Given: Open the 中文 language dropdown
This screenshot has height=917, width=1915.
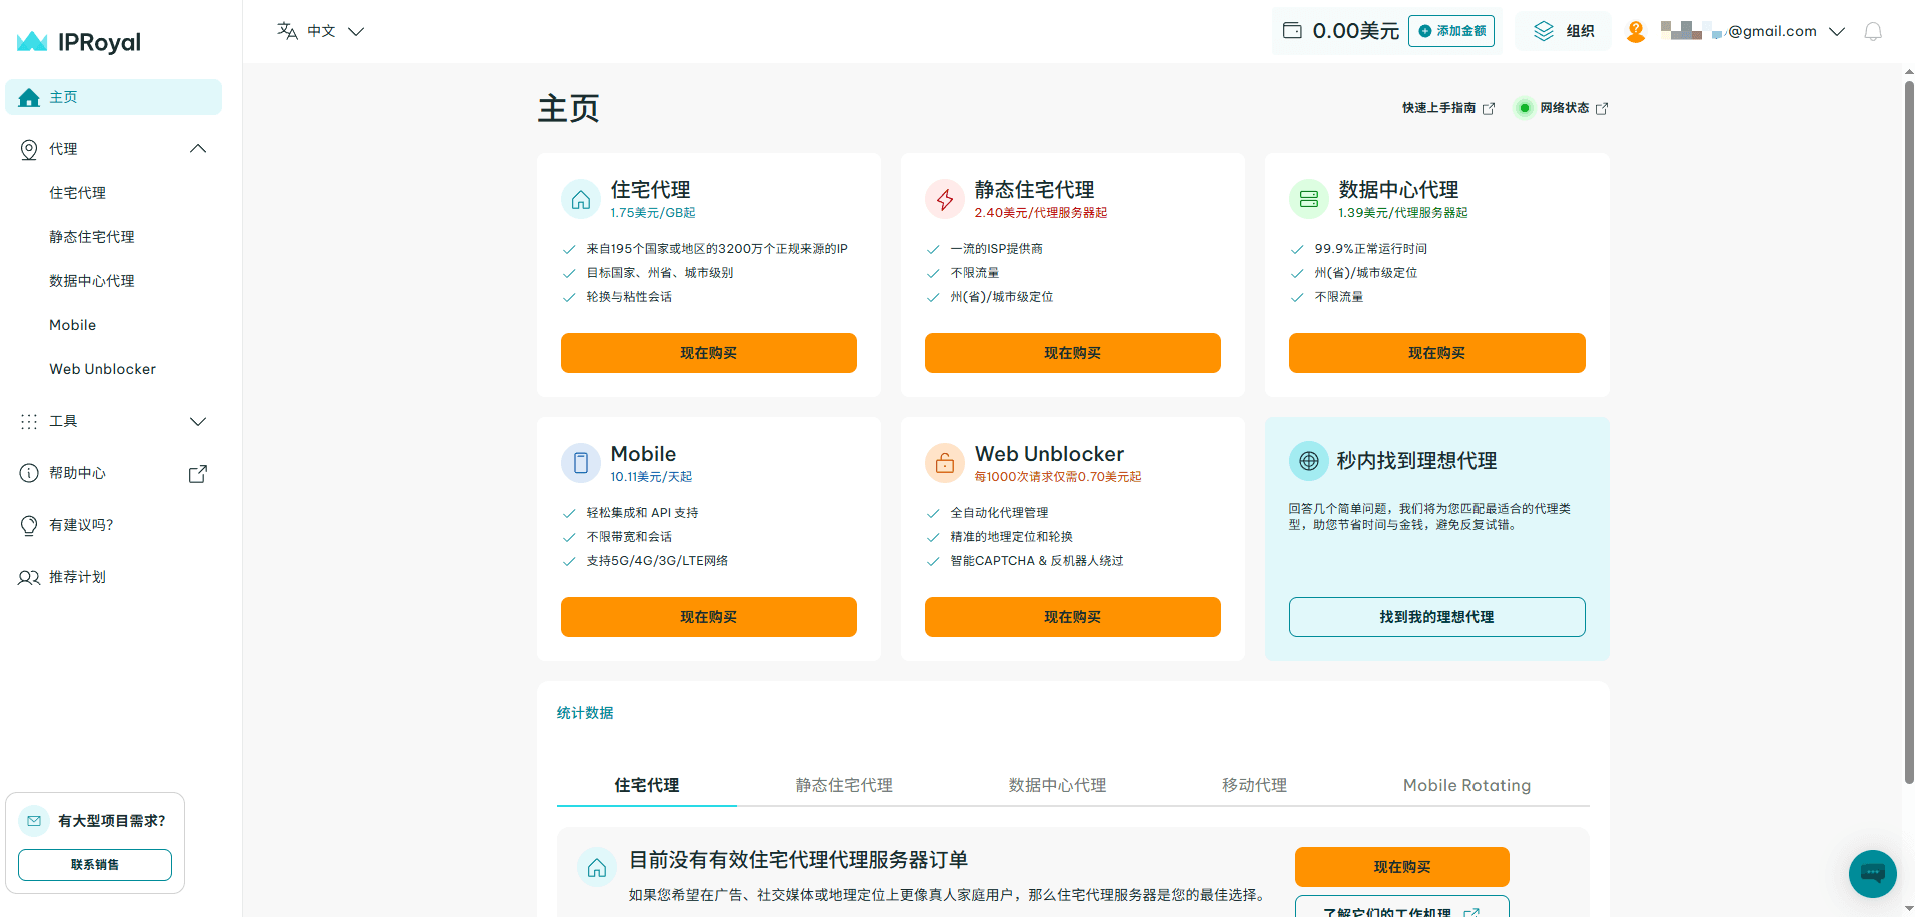Looking at the screenshot, I should [x=320, y=31].
